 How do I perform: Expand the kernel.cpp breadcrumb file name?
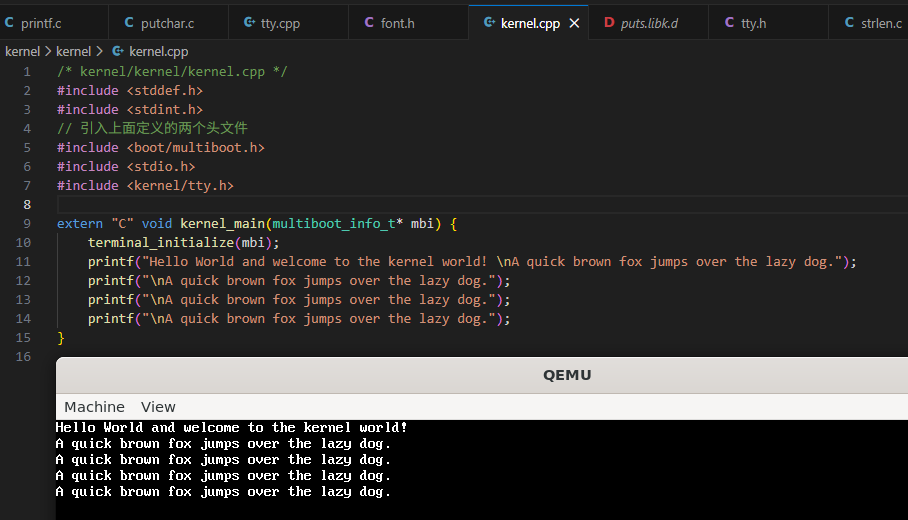pos(158,51)
